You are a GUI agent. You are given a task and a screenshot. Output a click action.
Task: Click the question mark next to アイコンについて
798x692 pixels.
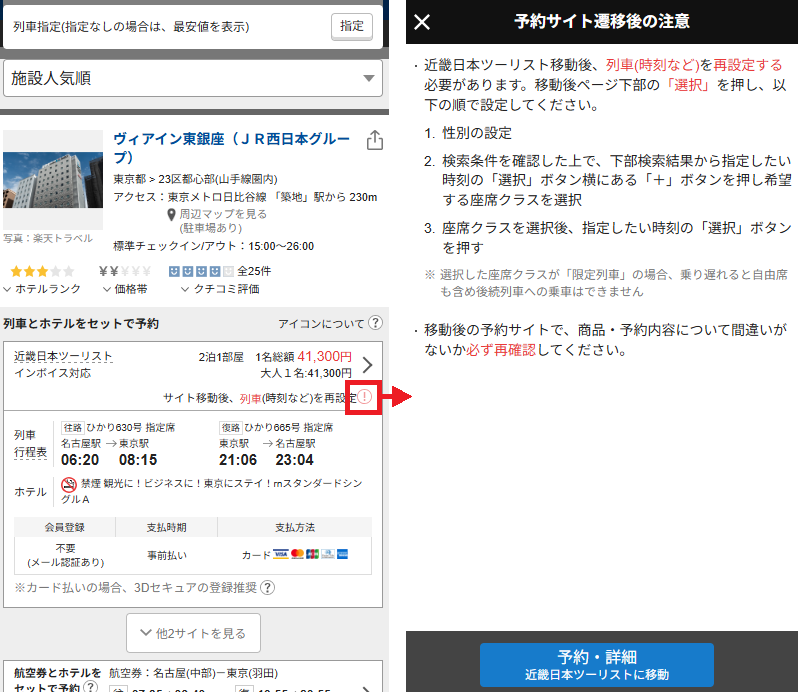pos(375,323)
